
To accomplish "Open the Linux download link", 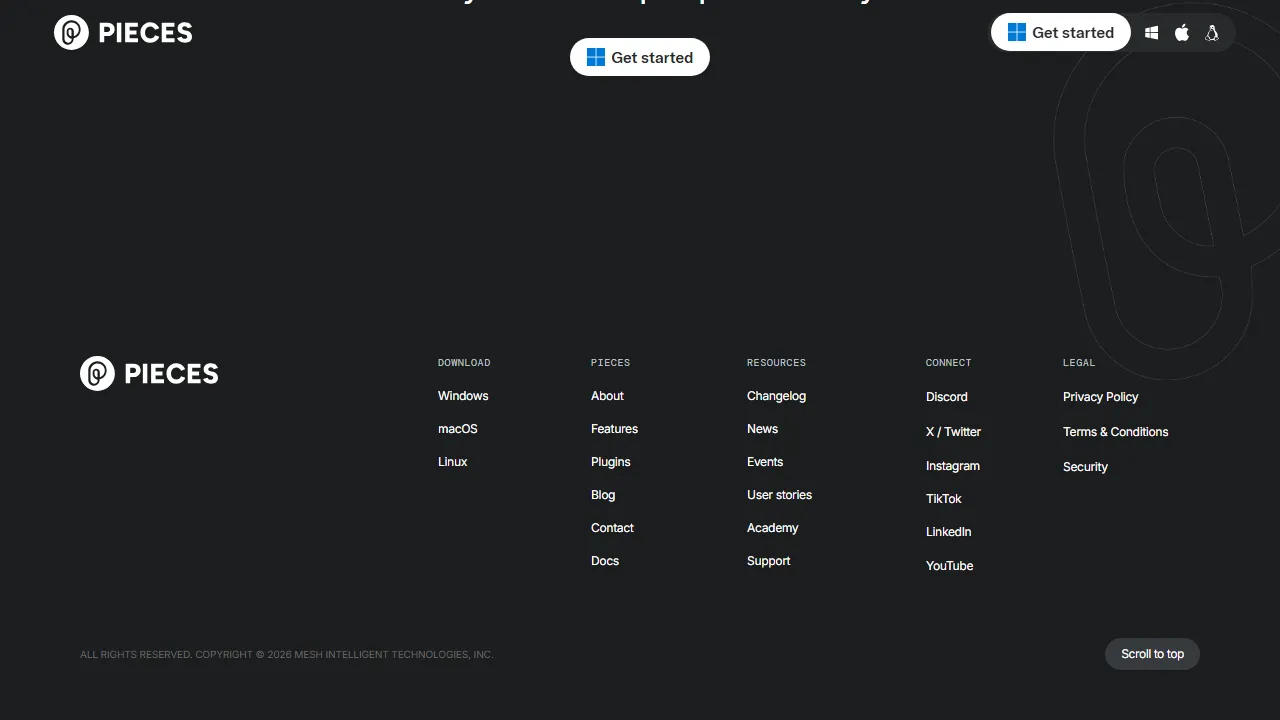I will pos(452,462).
